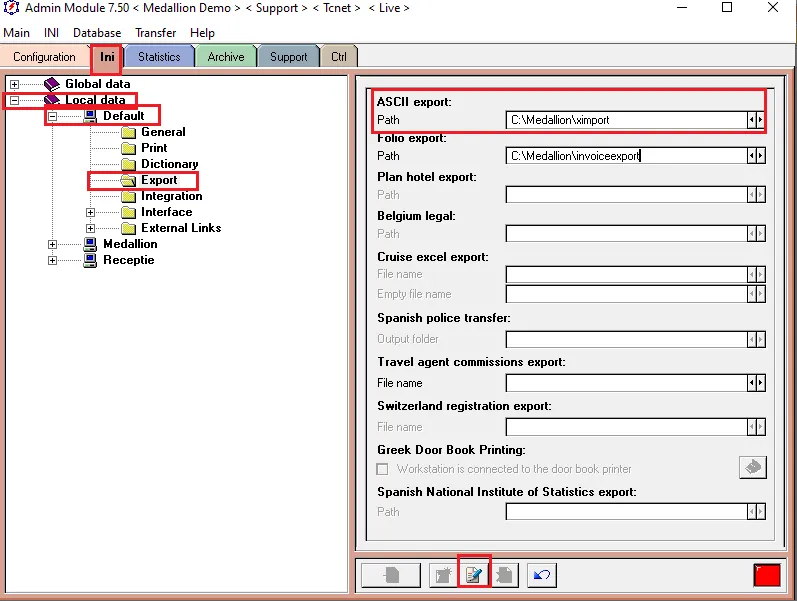The width and height of the screenshot is (797, 601).
Task: Enable Workstation is connected to door book printer
Action: click(x=382, y=469)
